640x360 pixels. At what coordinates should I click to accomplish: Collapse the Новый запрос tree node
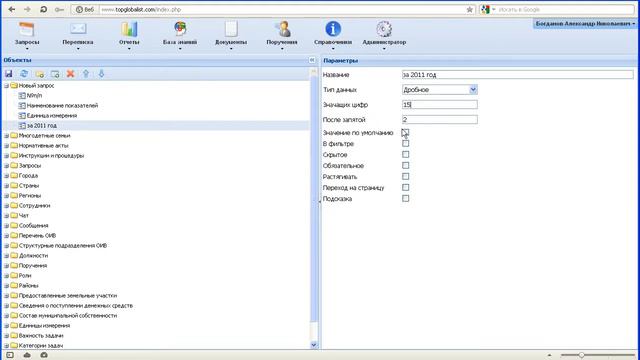(6, 86)
